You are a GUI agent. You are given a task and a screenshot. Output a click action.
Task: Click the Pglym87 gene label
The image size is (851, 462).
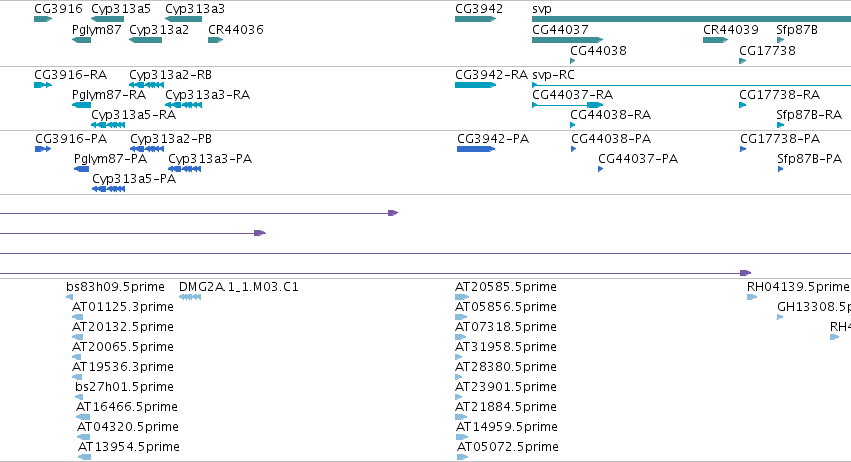97,30
